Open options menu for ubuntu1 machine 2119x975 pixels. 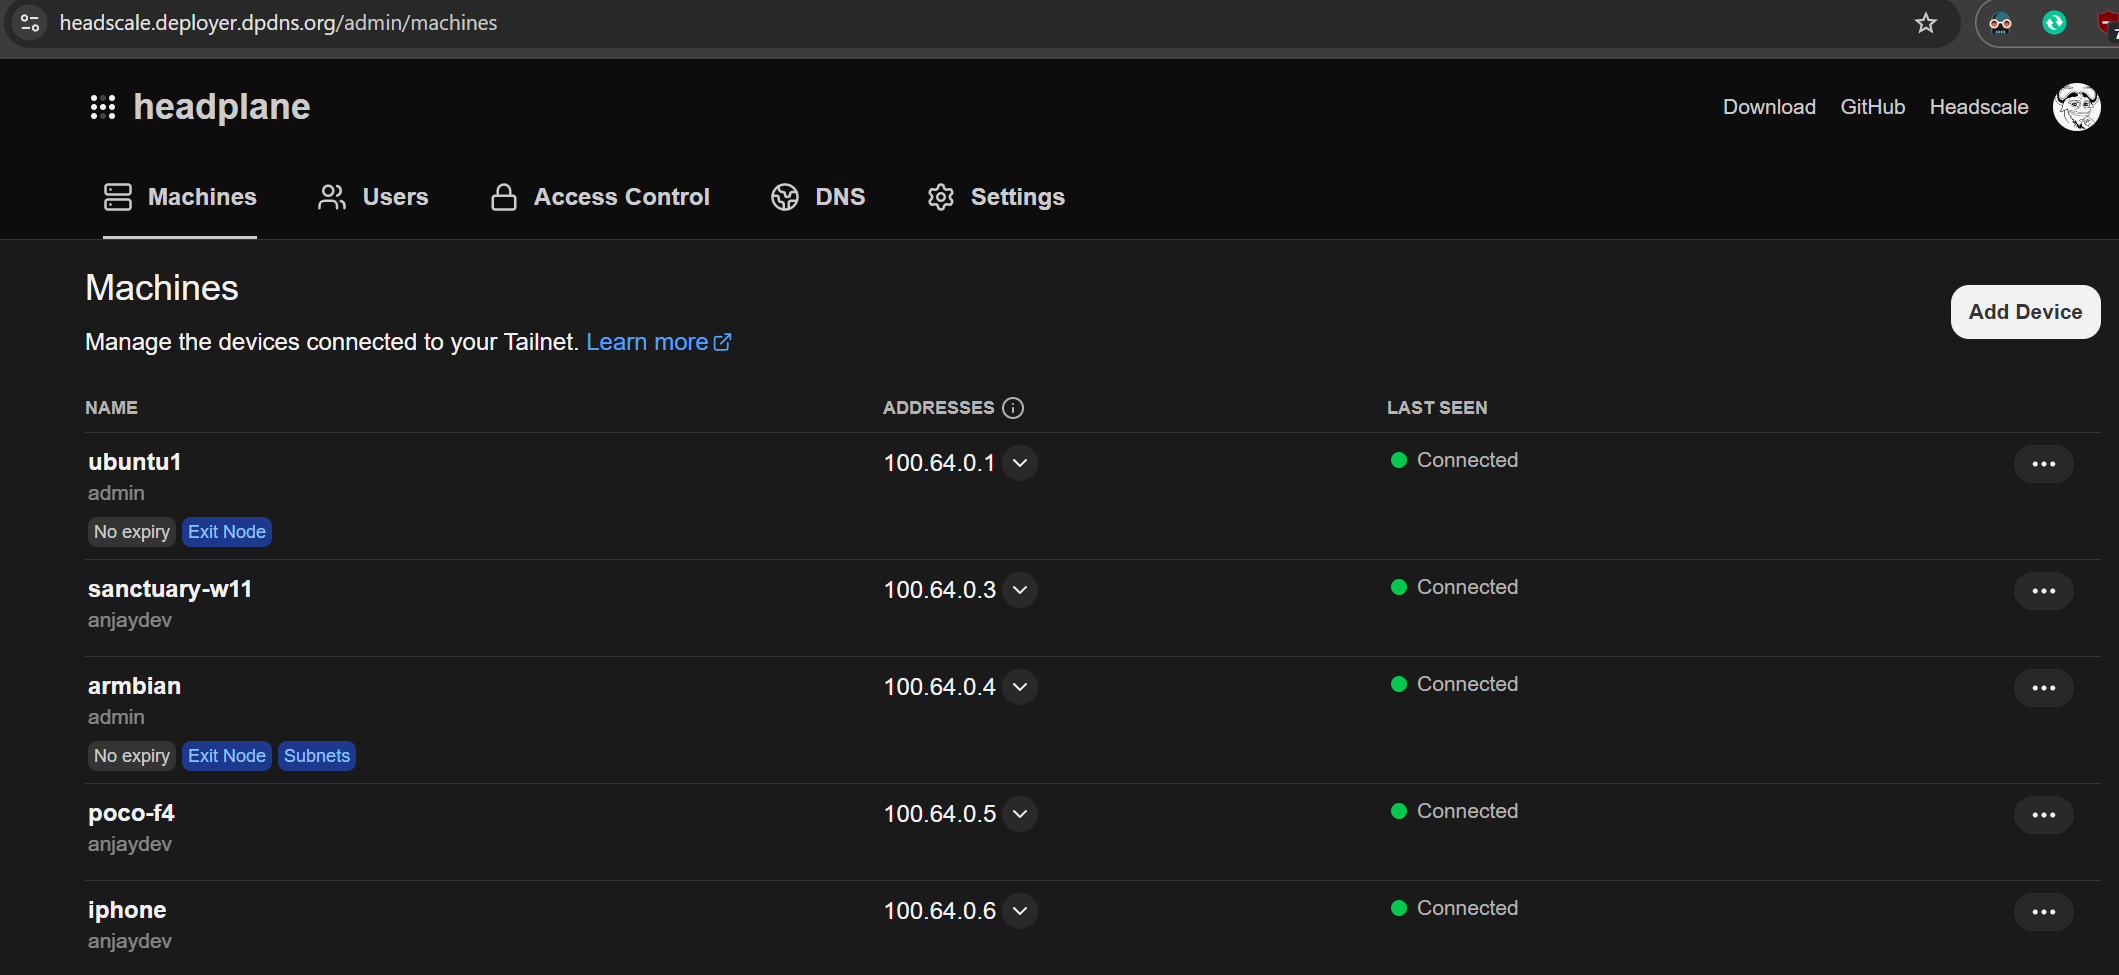2043,464
